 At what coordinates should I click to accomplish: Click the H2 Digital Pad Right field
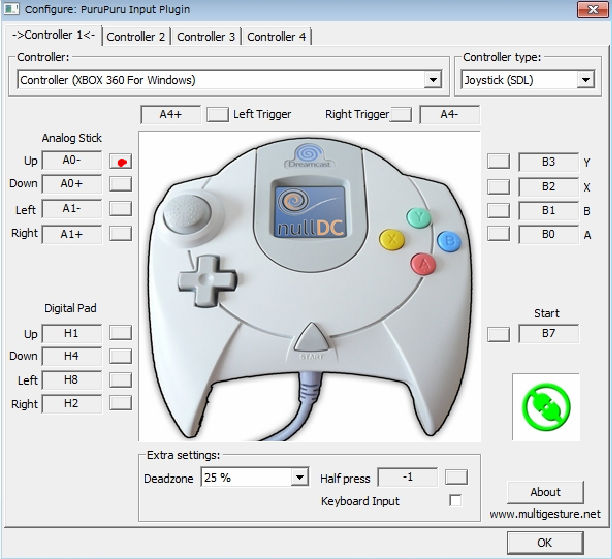71,403
